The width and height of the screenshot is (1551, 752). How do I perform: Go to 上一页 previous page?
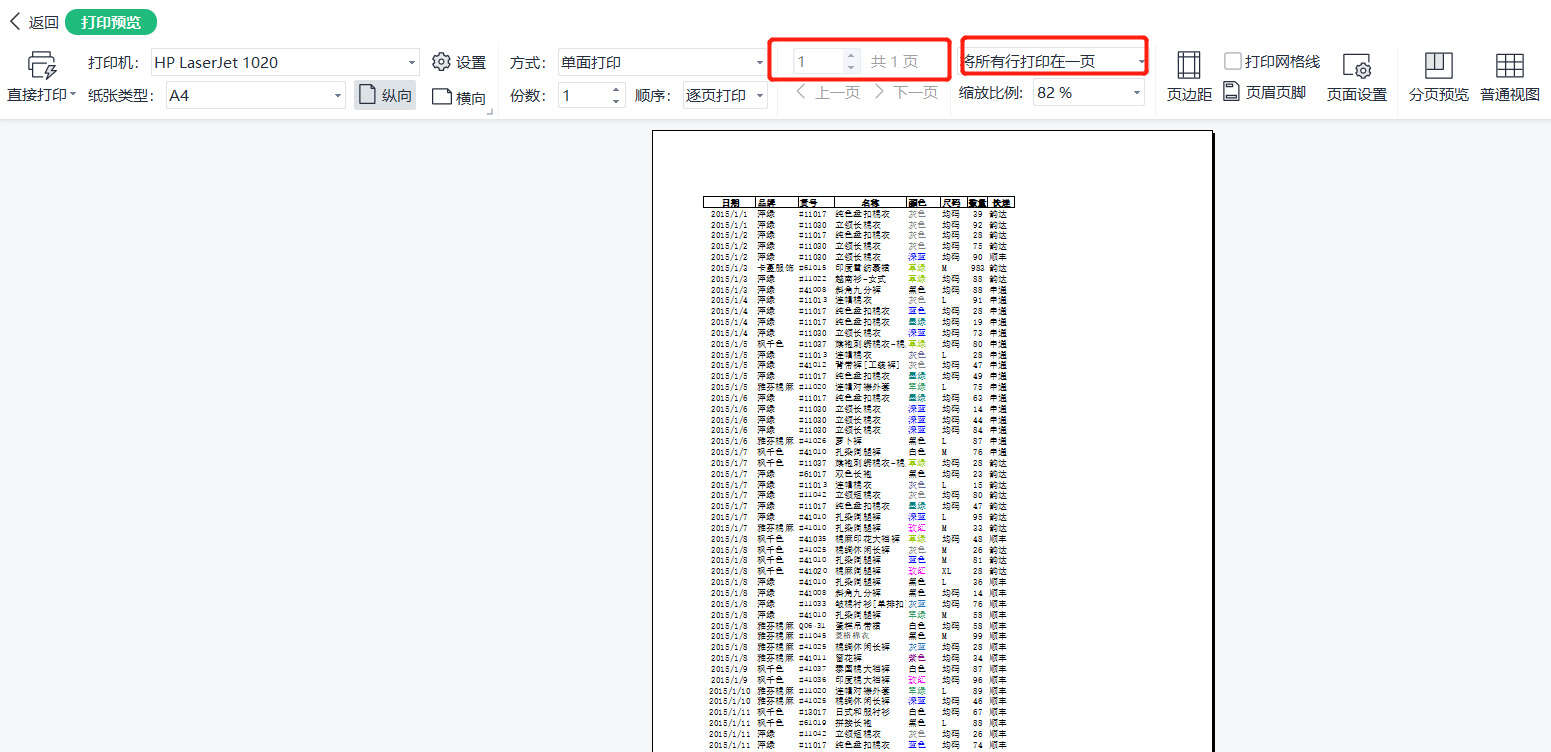(828, 92)
